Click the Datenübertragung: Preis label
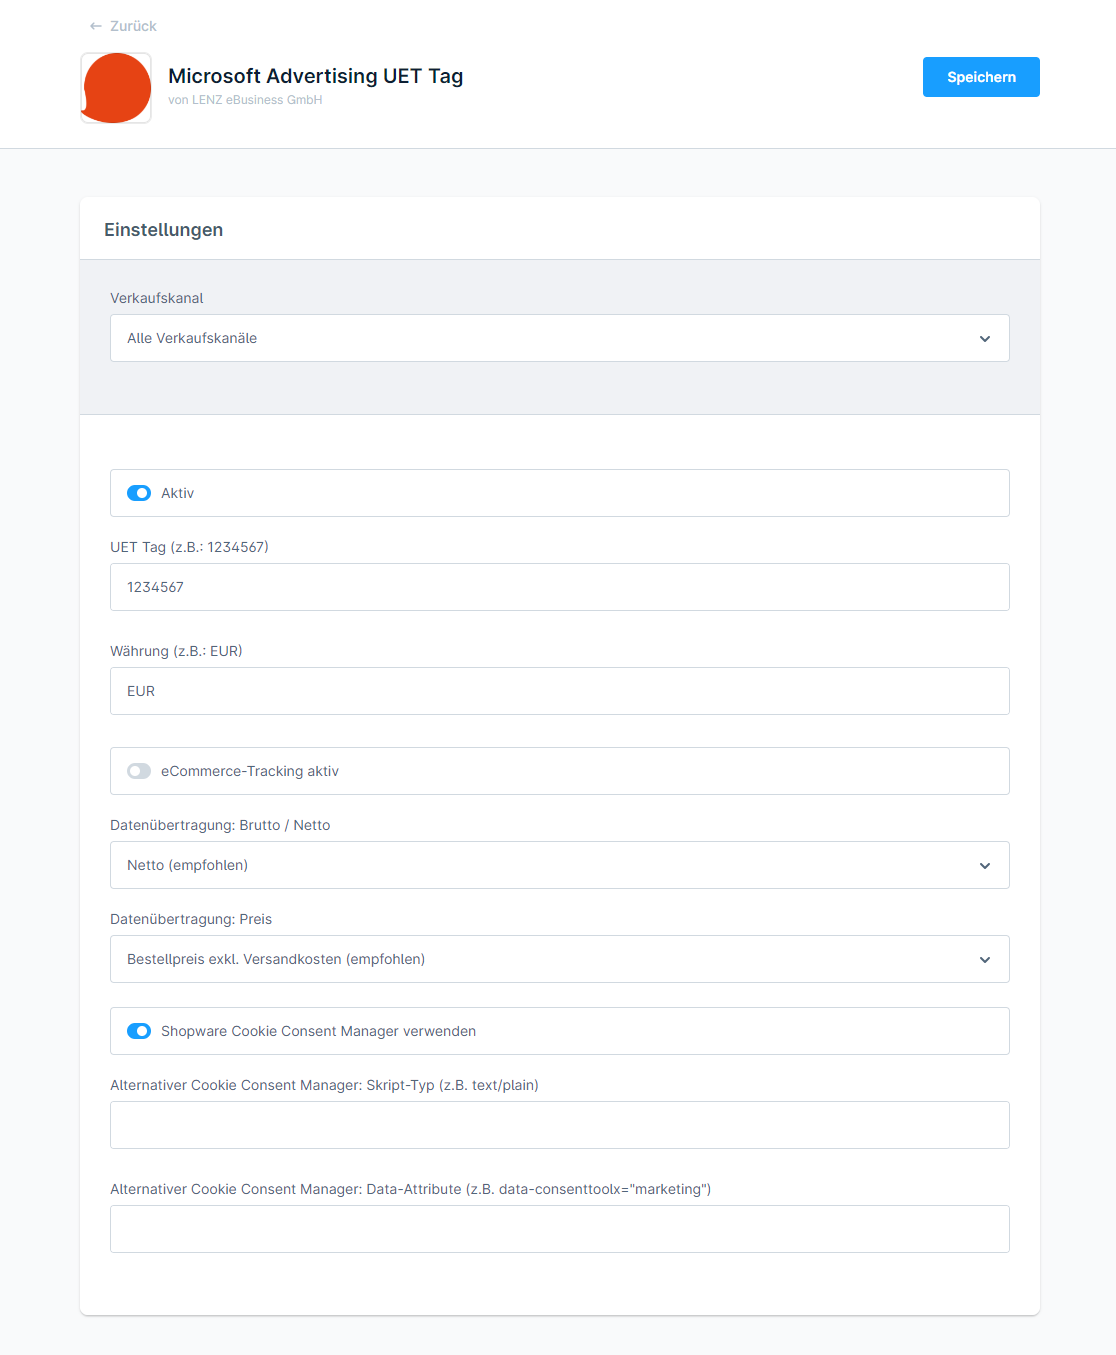Viewport: 1116px width, 1355px height. pos(191,919)
